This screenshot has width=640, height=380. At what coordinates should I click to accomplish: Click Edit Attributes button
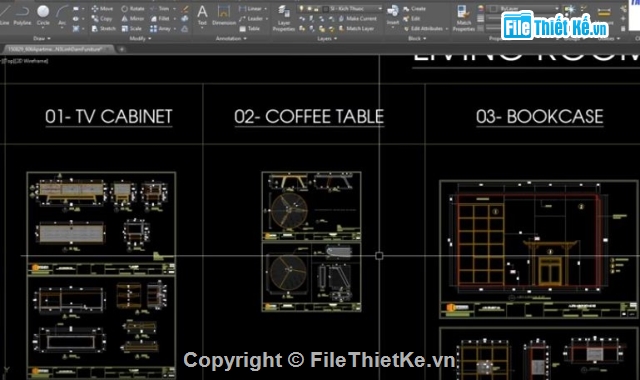click(423, 29)
